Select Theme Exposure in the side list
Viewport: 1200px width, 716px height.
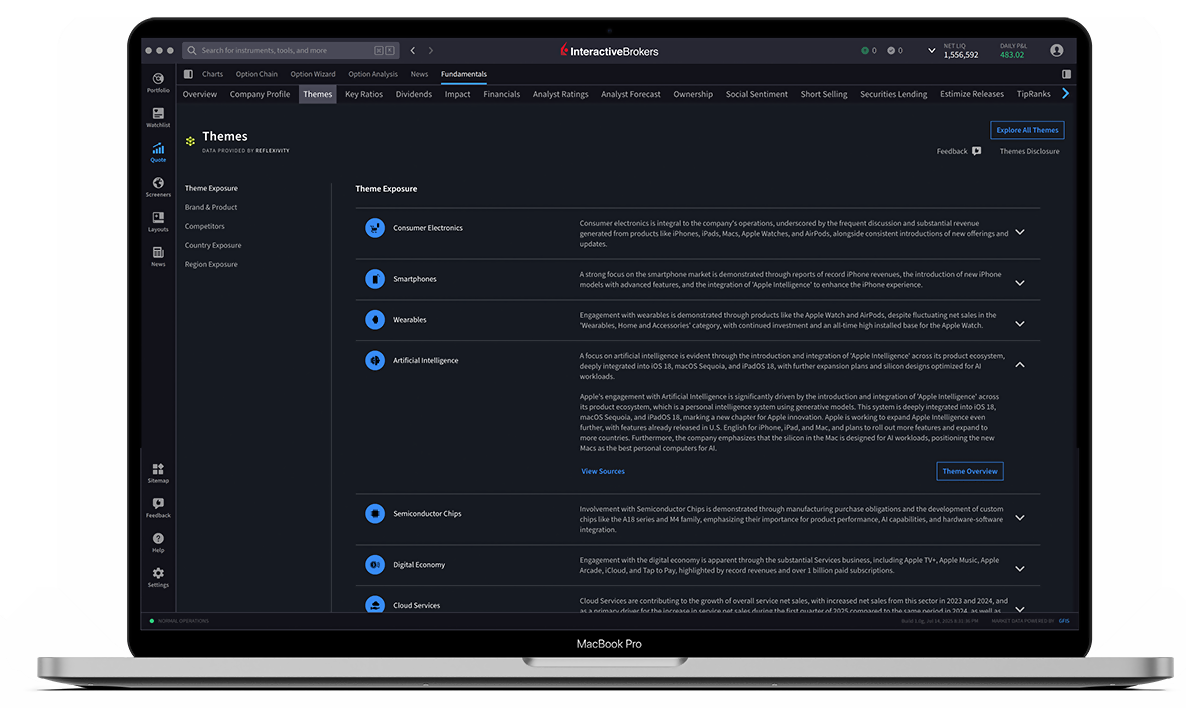[211, 188]
